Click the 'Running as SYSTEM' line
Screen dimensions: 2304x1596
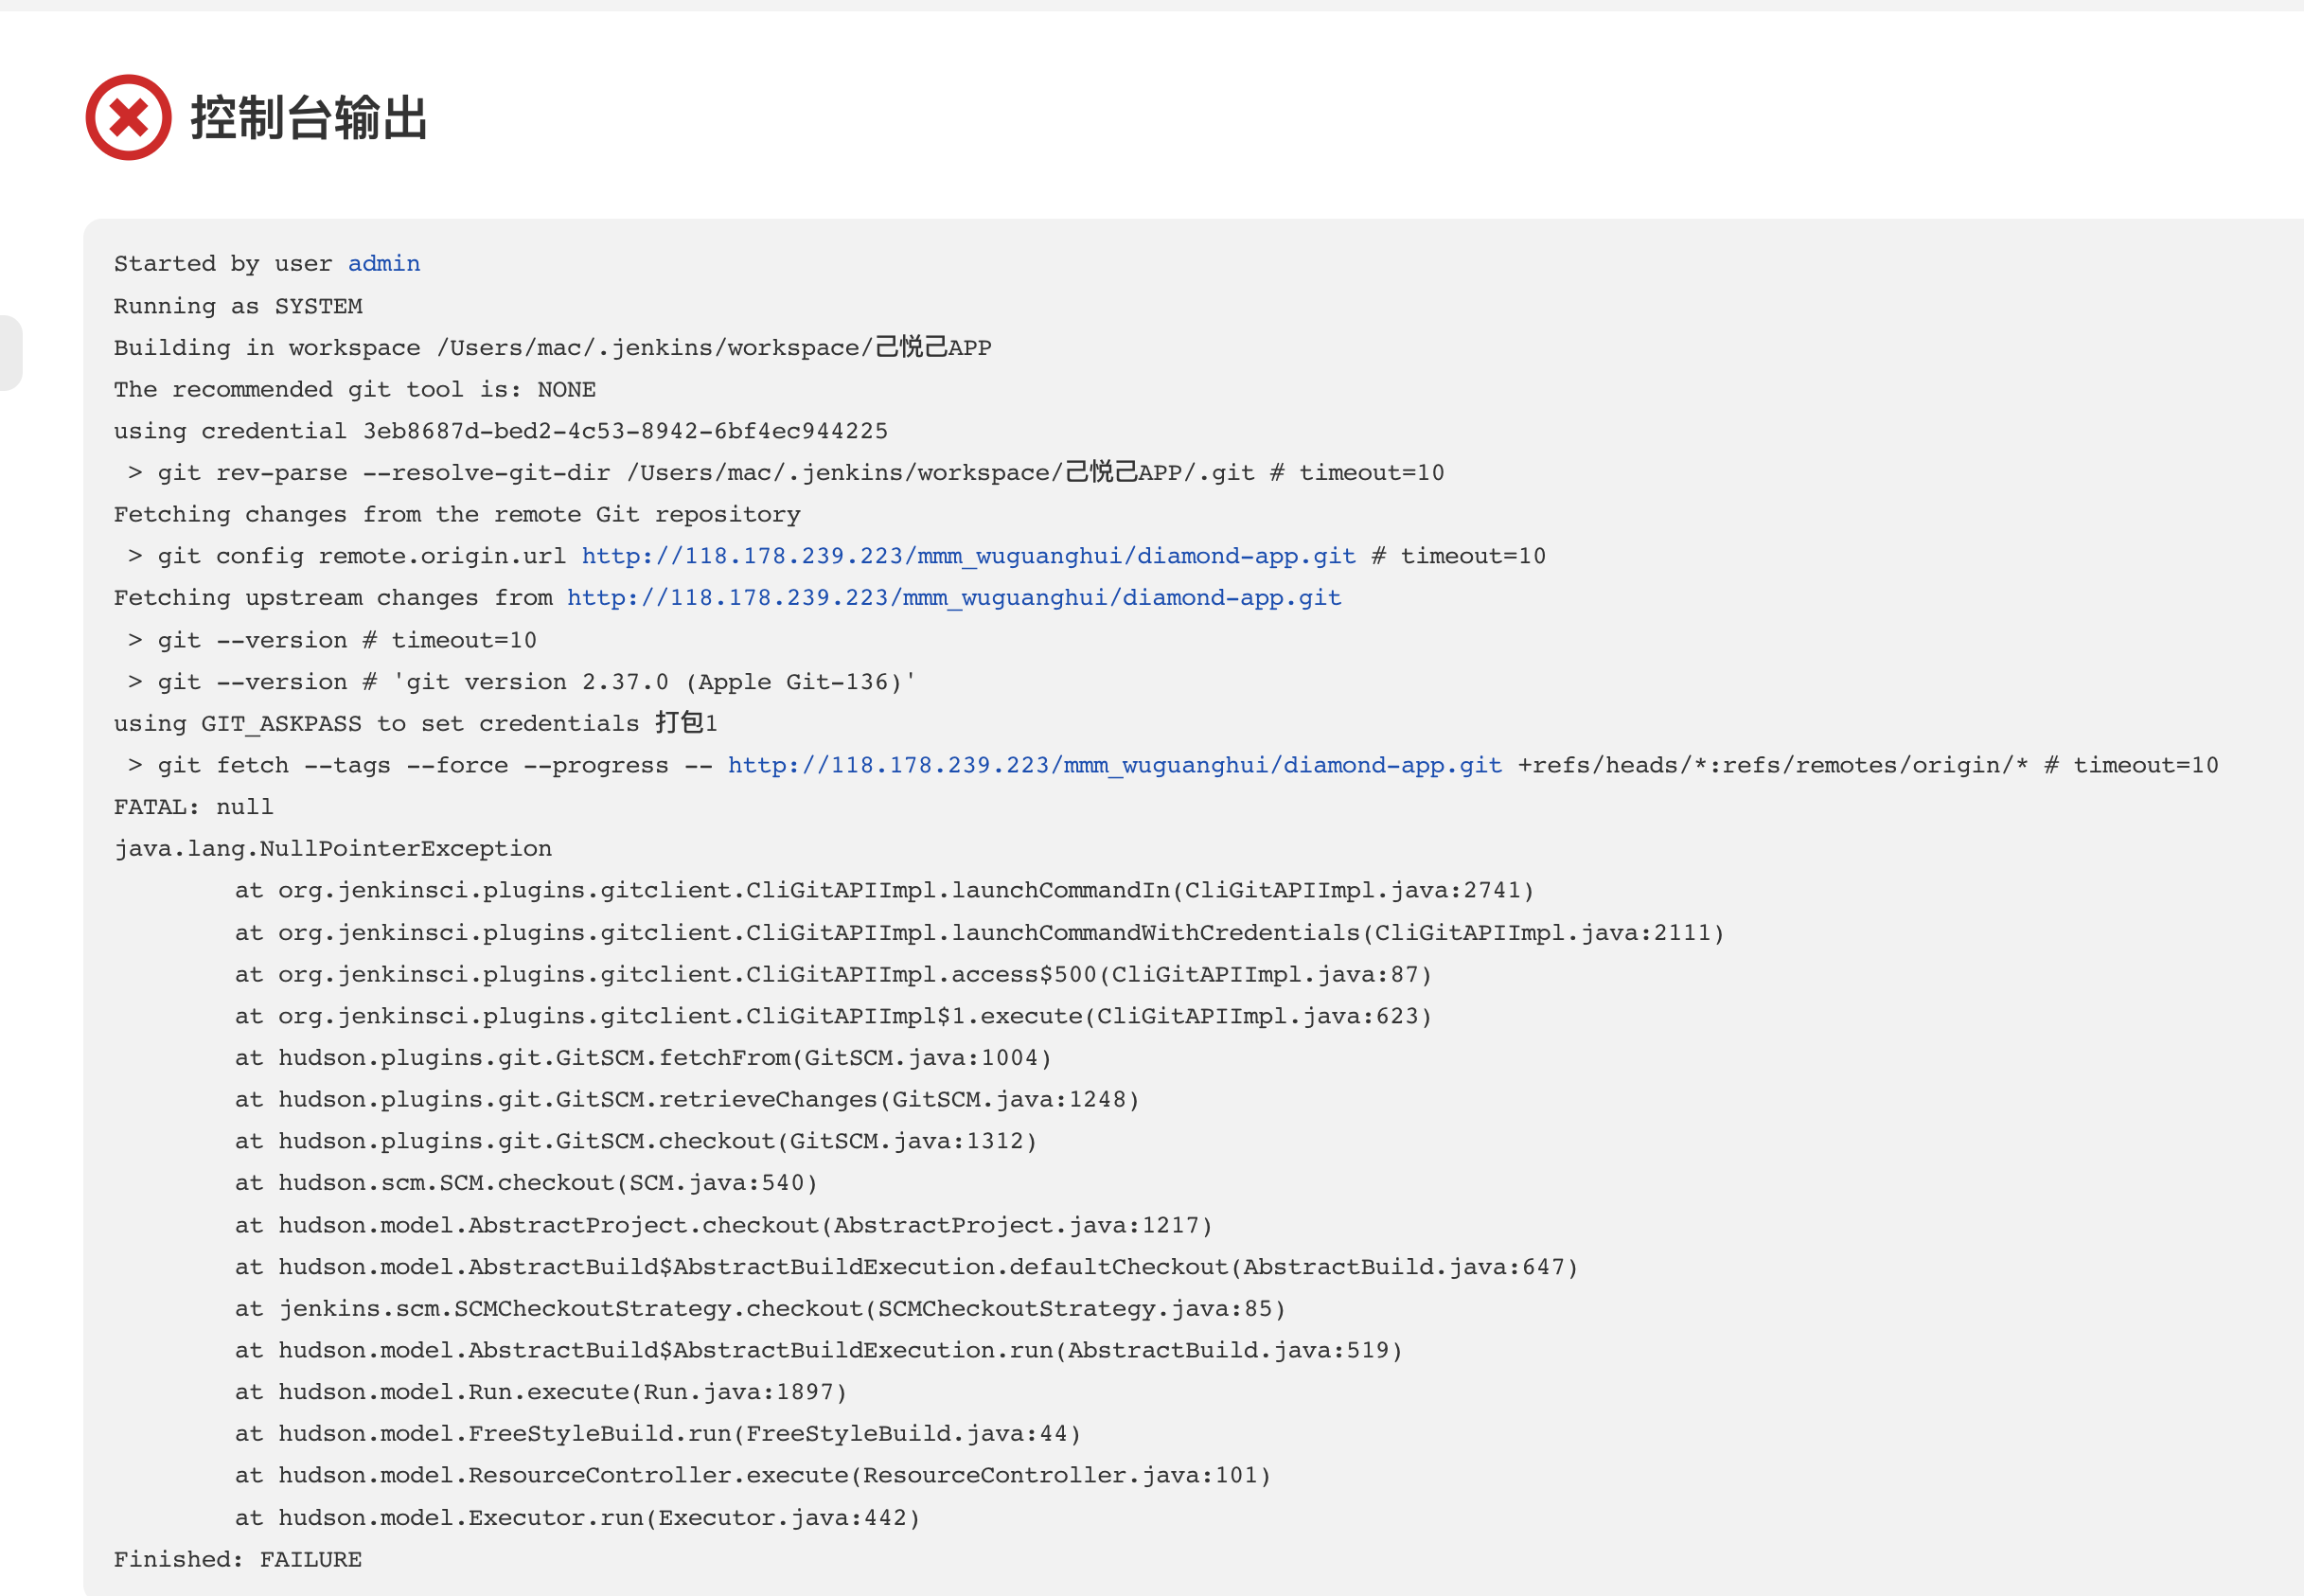(238, 306)
